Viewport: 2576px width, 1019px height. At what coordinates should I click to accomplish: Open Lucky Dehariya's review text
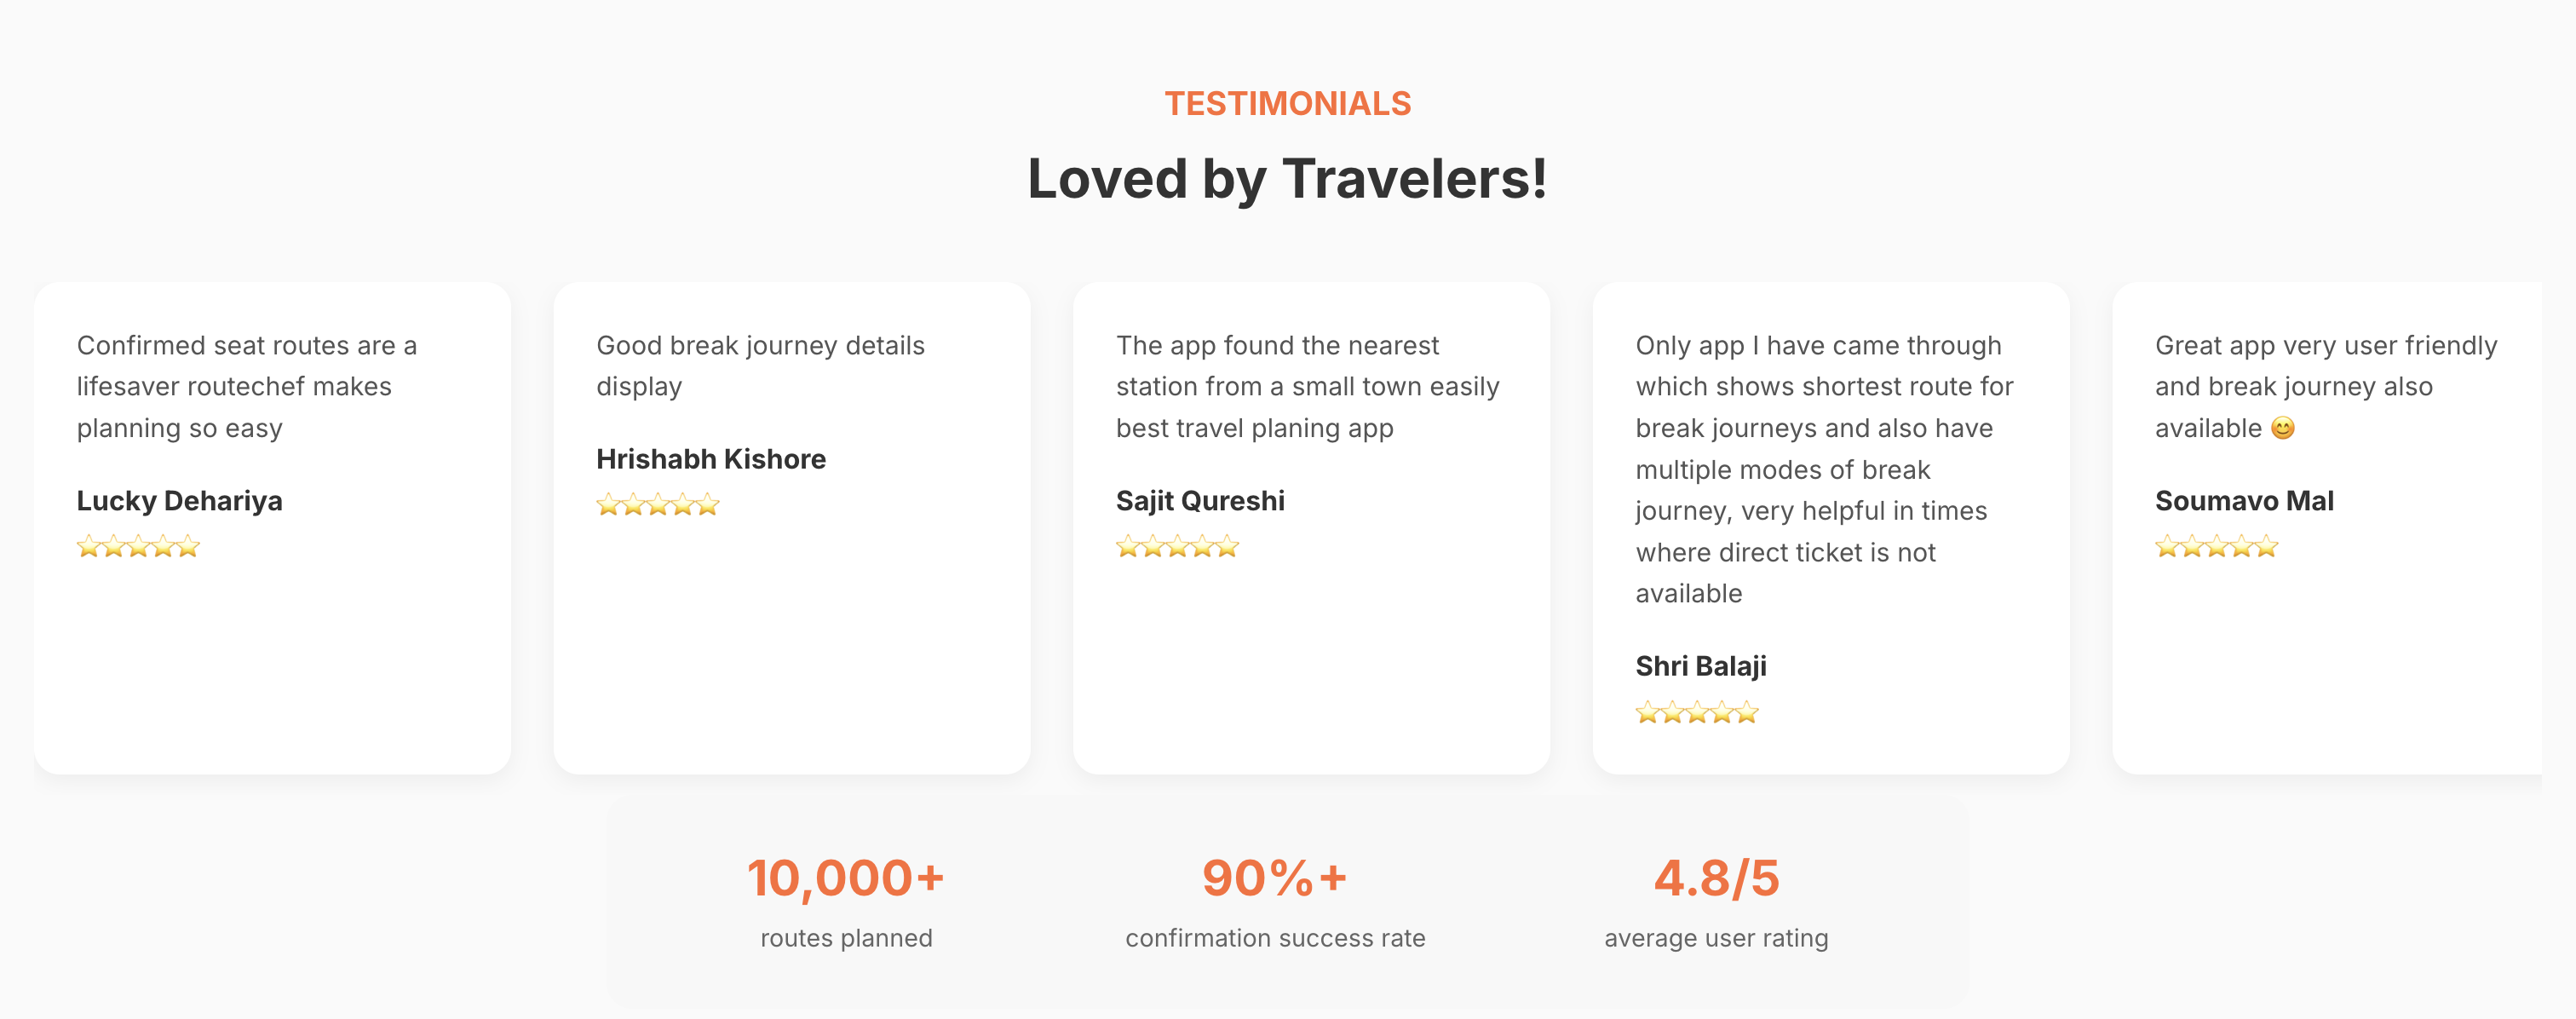(x=247, y=387)
